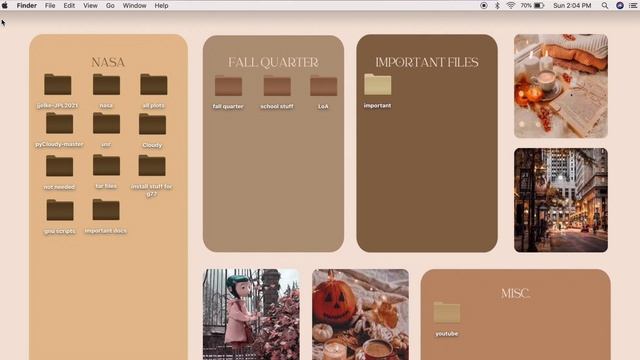Select the Cloudy folder icon

[x=152, y=124]
